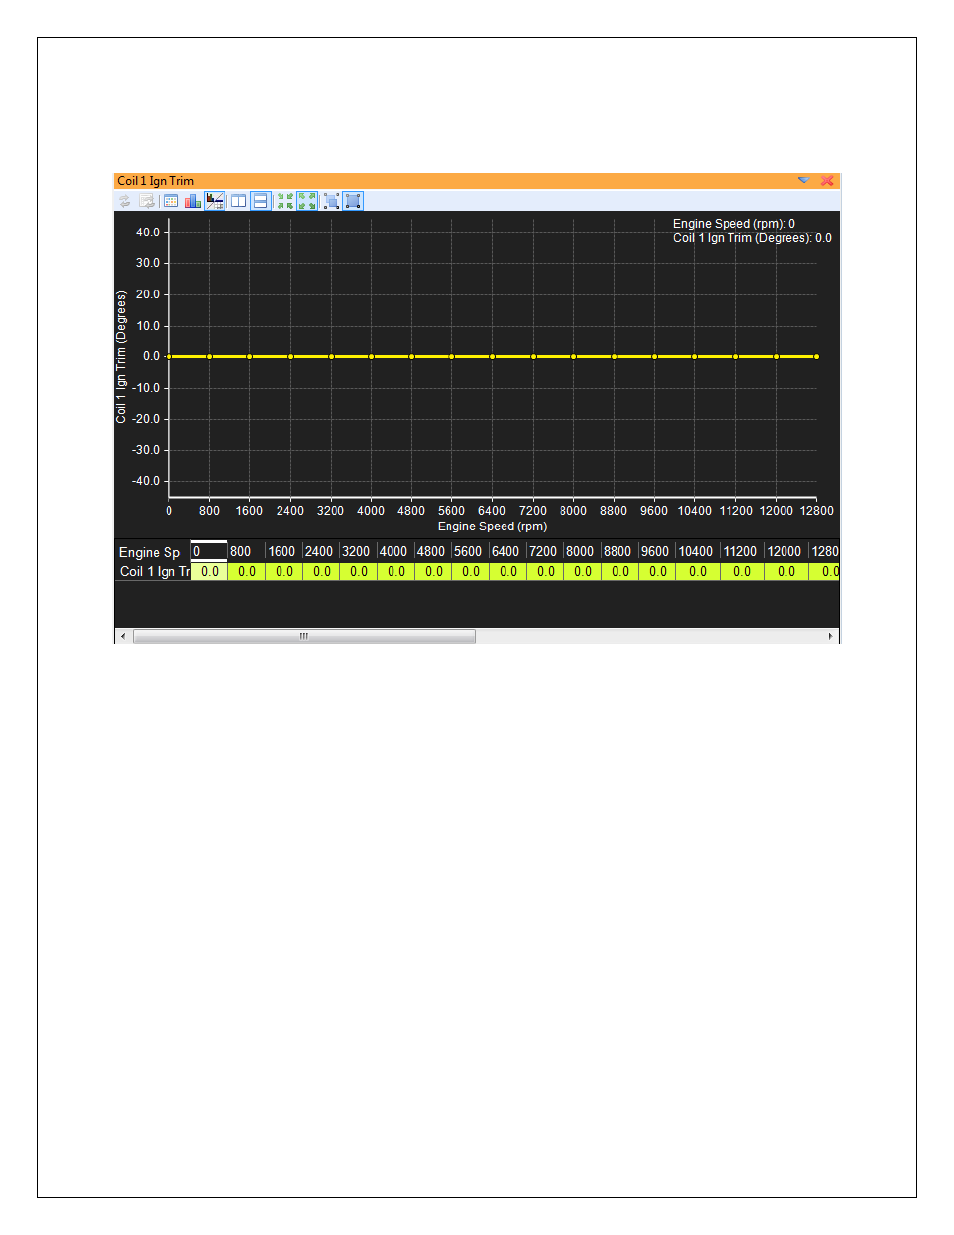Click the 1600 engine speed table header

284,551
